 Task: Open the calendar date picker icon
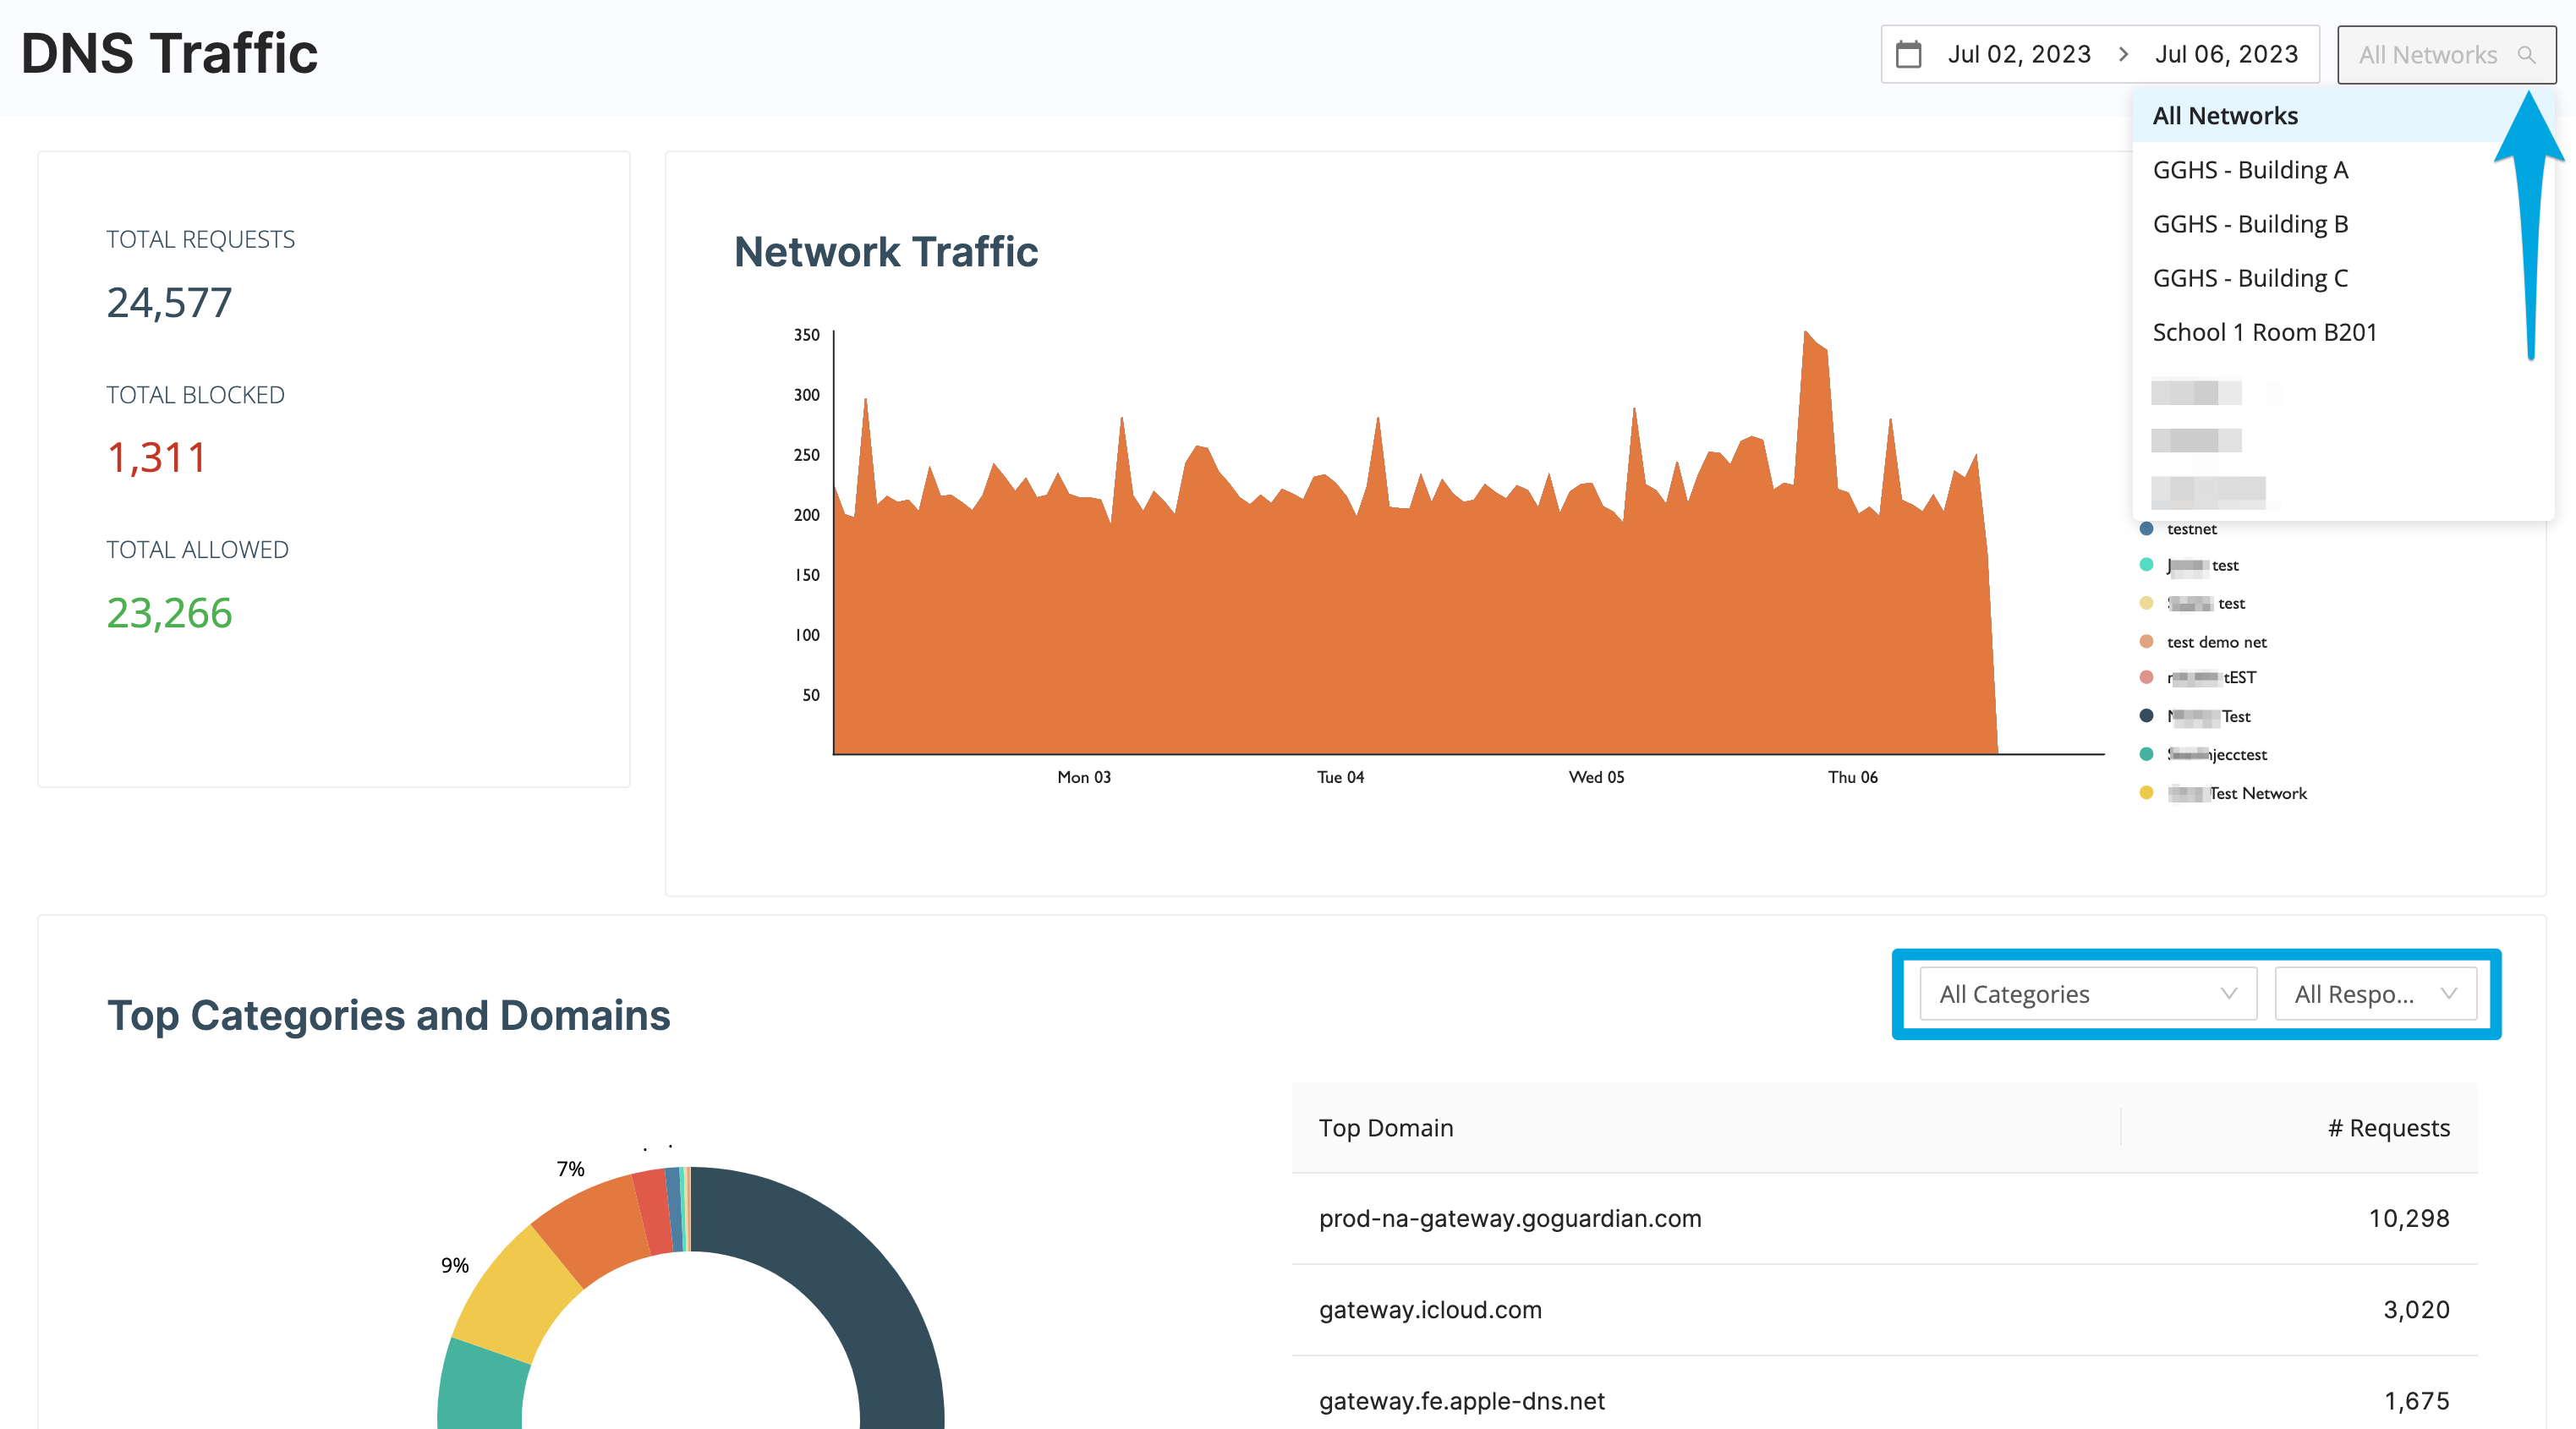pos(1908,54)
